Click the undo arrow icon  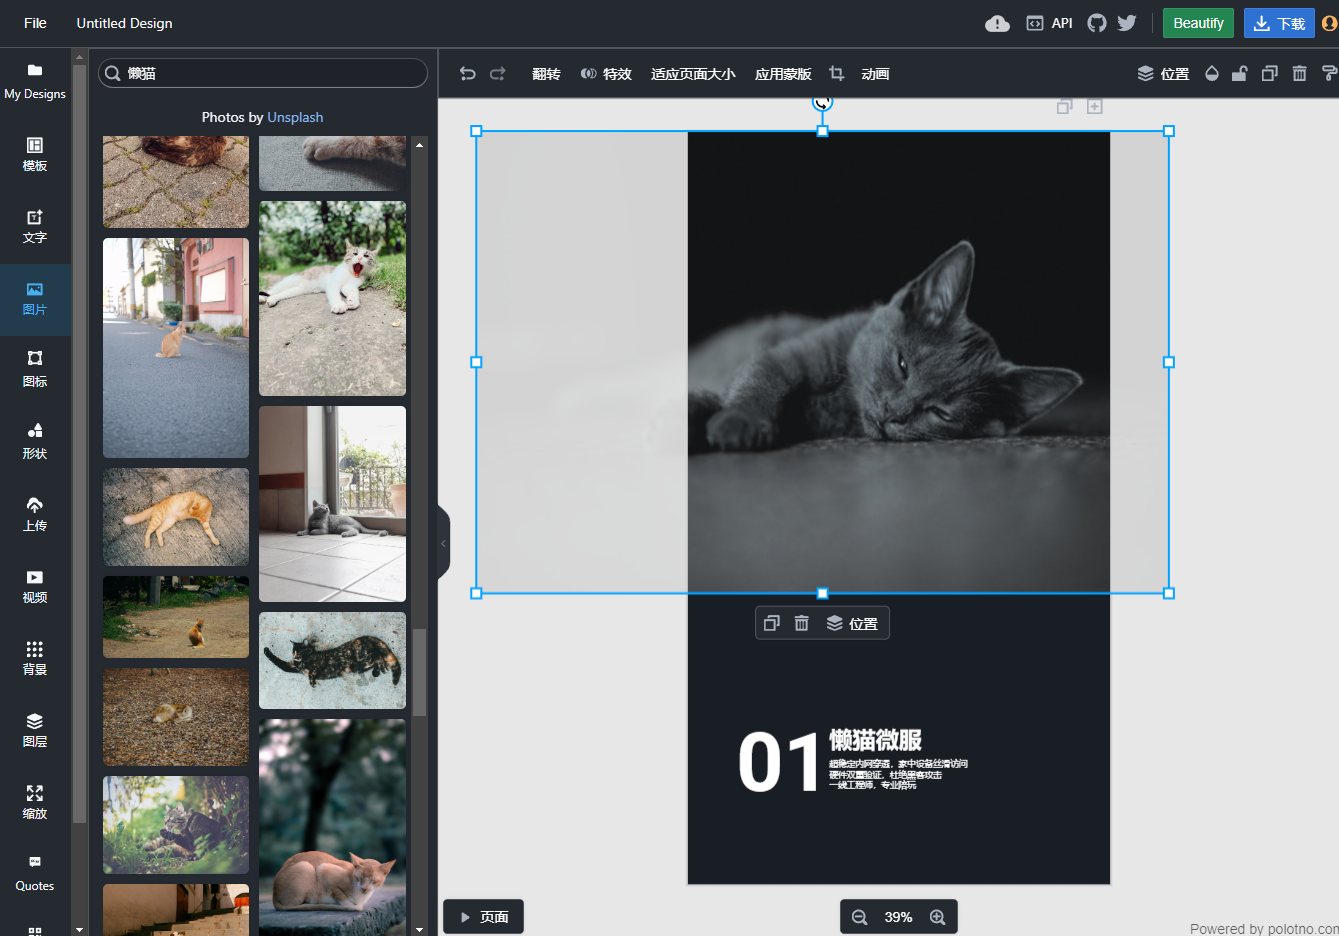(x=467, y=74)
